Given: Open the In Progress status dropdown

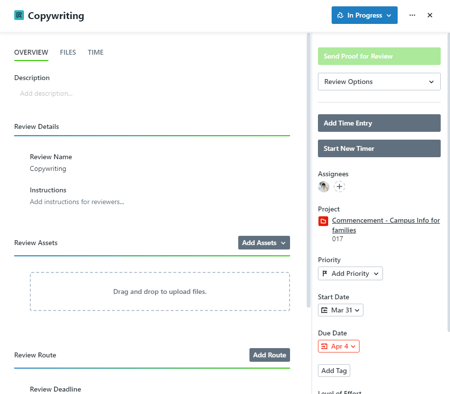Looking at the screenshot, I should point(364,15).
